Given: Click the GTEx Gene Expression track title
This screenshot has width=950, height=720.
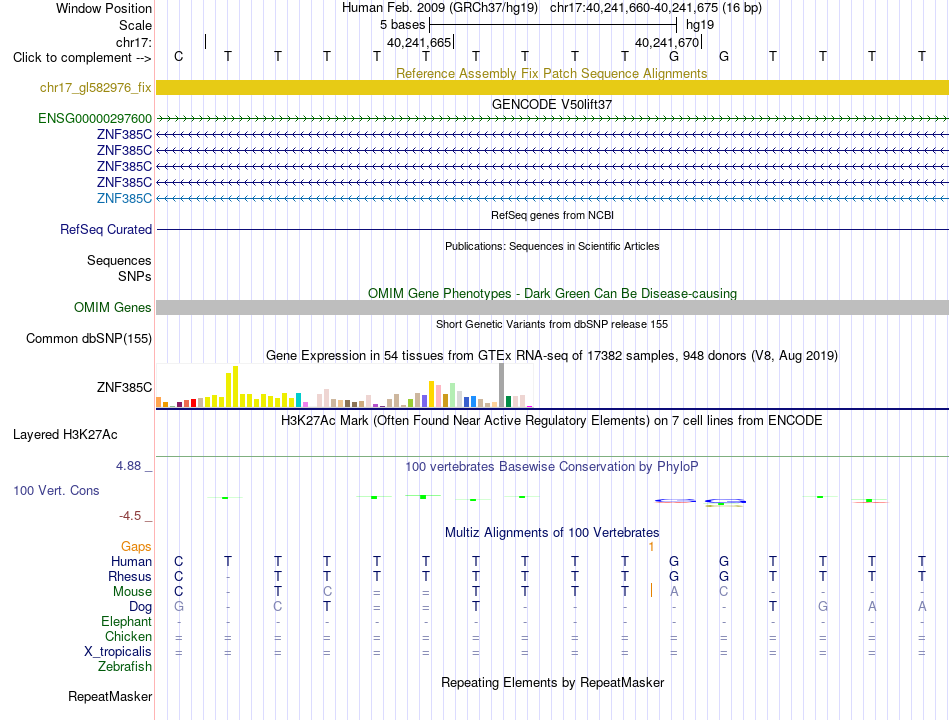Looking at the screenshot, I should pos(552,356).
